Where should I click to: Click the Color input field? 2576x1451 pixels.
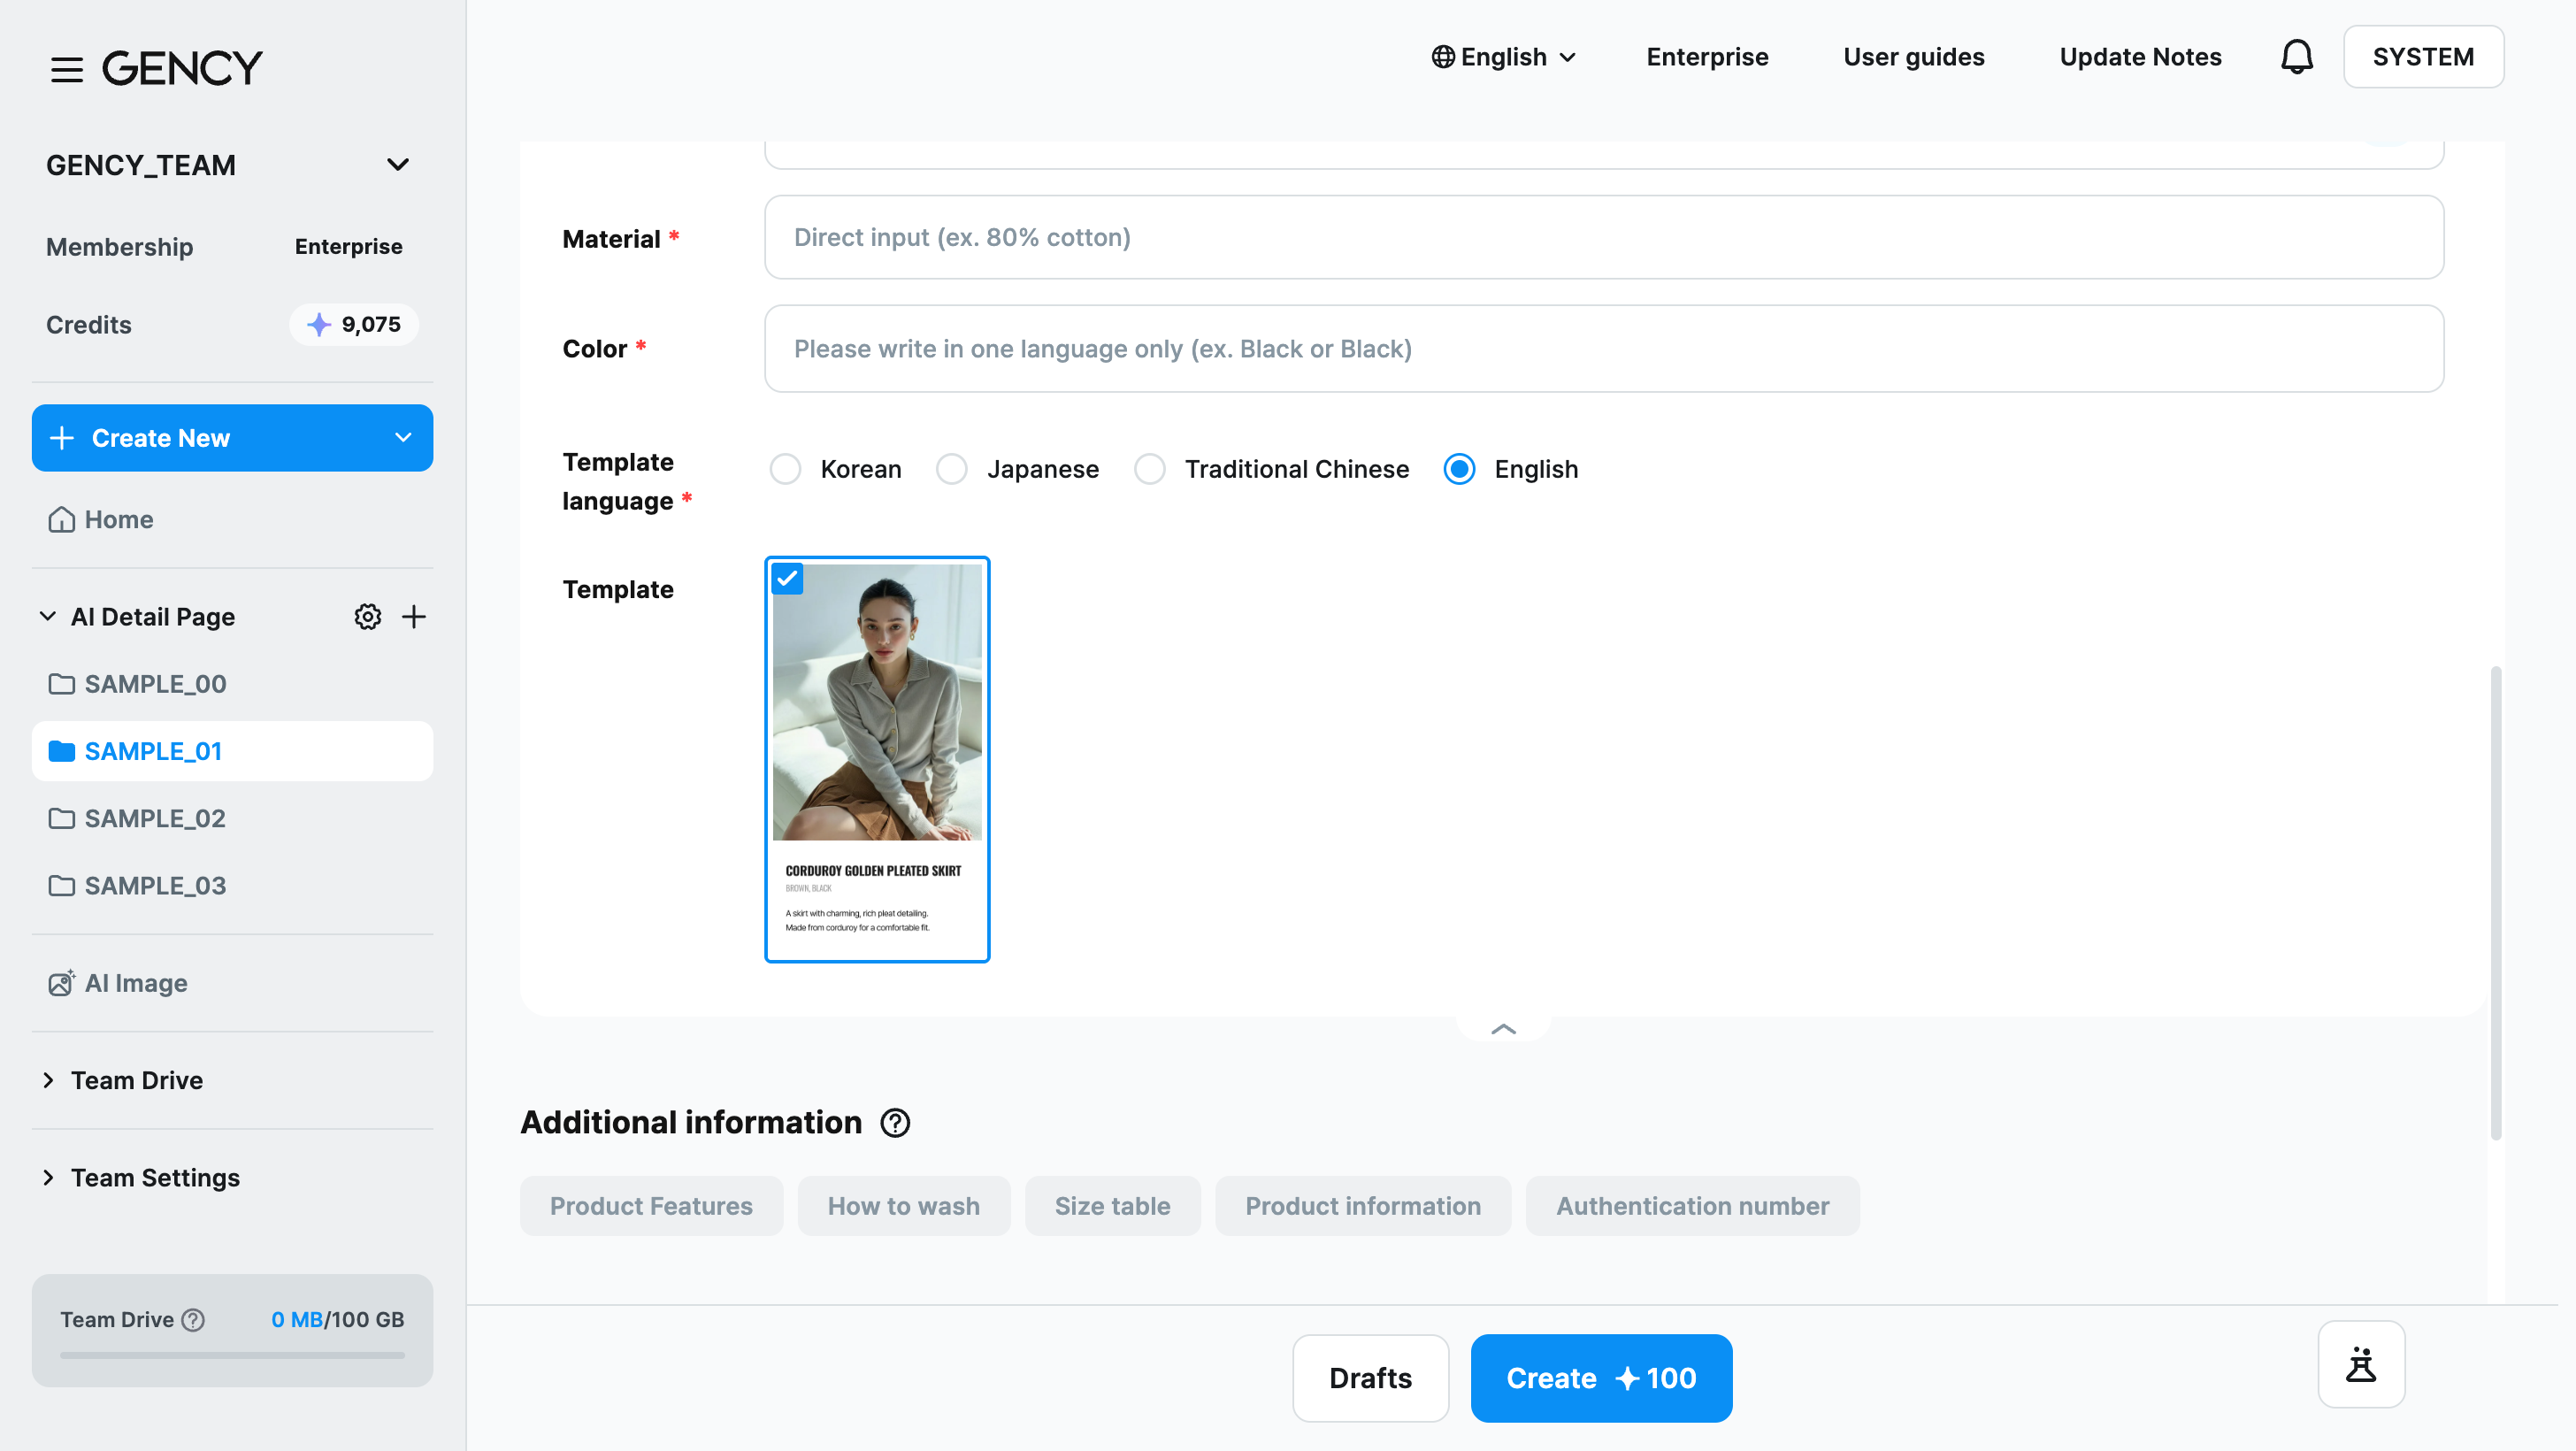(x=1604, y=349)
